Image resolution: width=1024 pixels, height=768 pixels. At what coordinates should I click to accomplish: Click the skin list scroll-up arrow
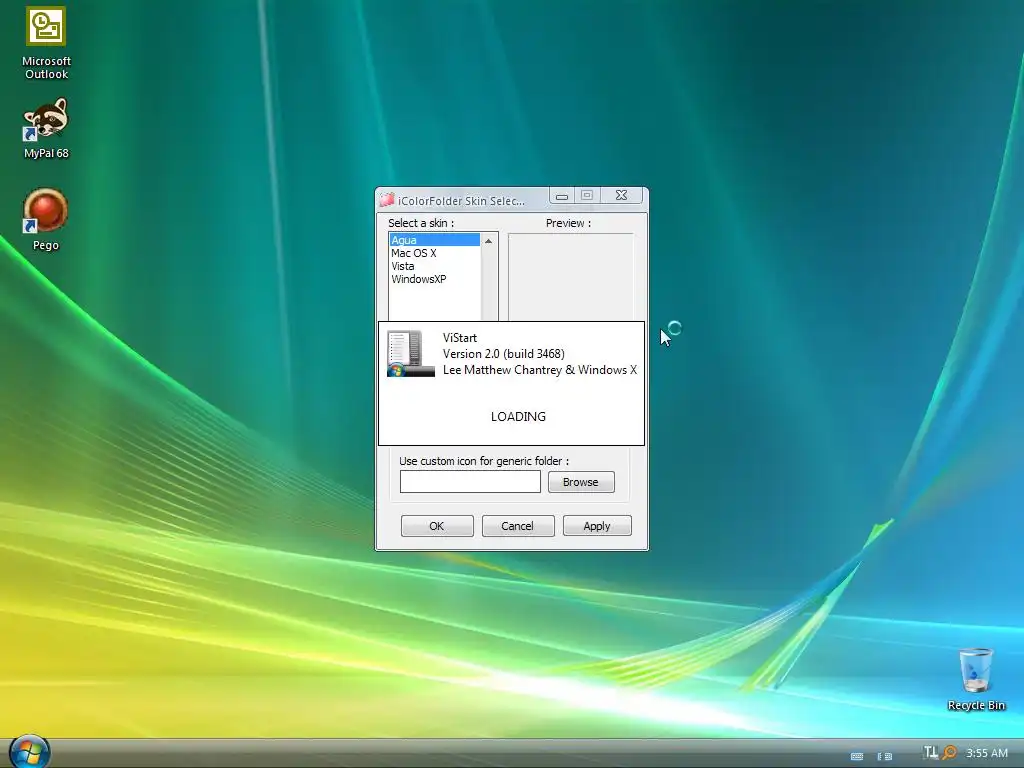[x=488, y=241]
